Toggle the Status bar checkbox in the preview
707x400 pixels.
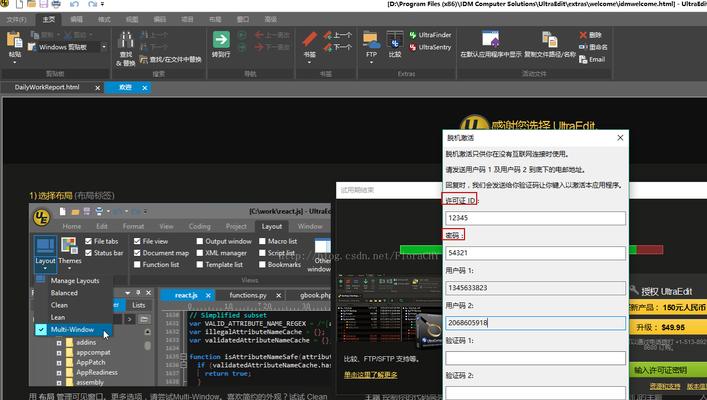pos(88,253)
